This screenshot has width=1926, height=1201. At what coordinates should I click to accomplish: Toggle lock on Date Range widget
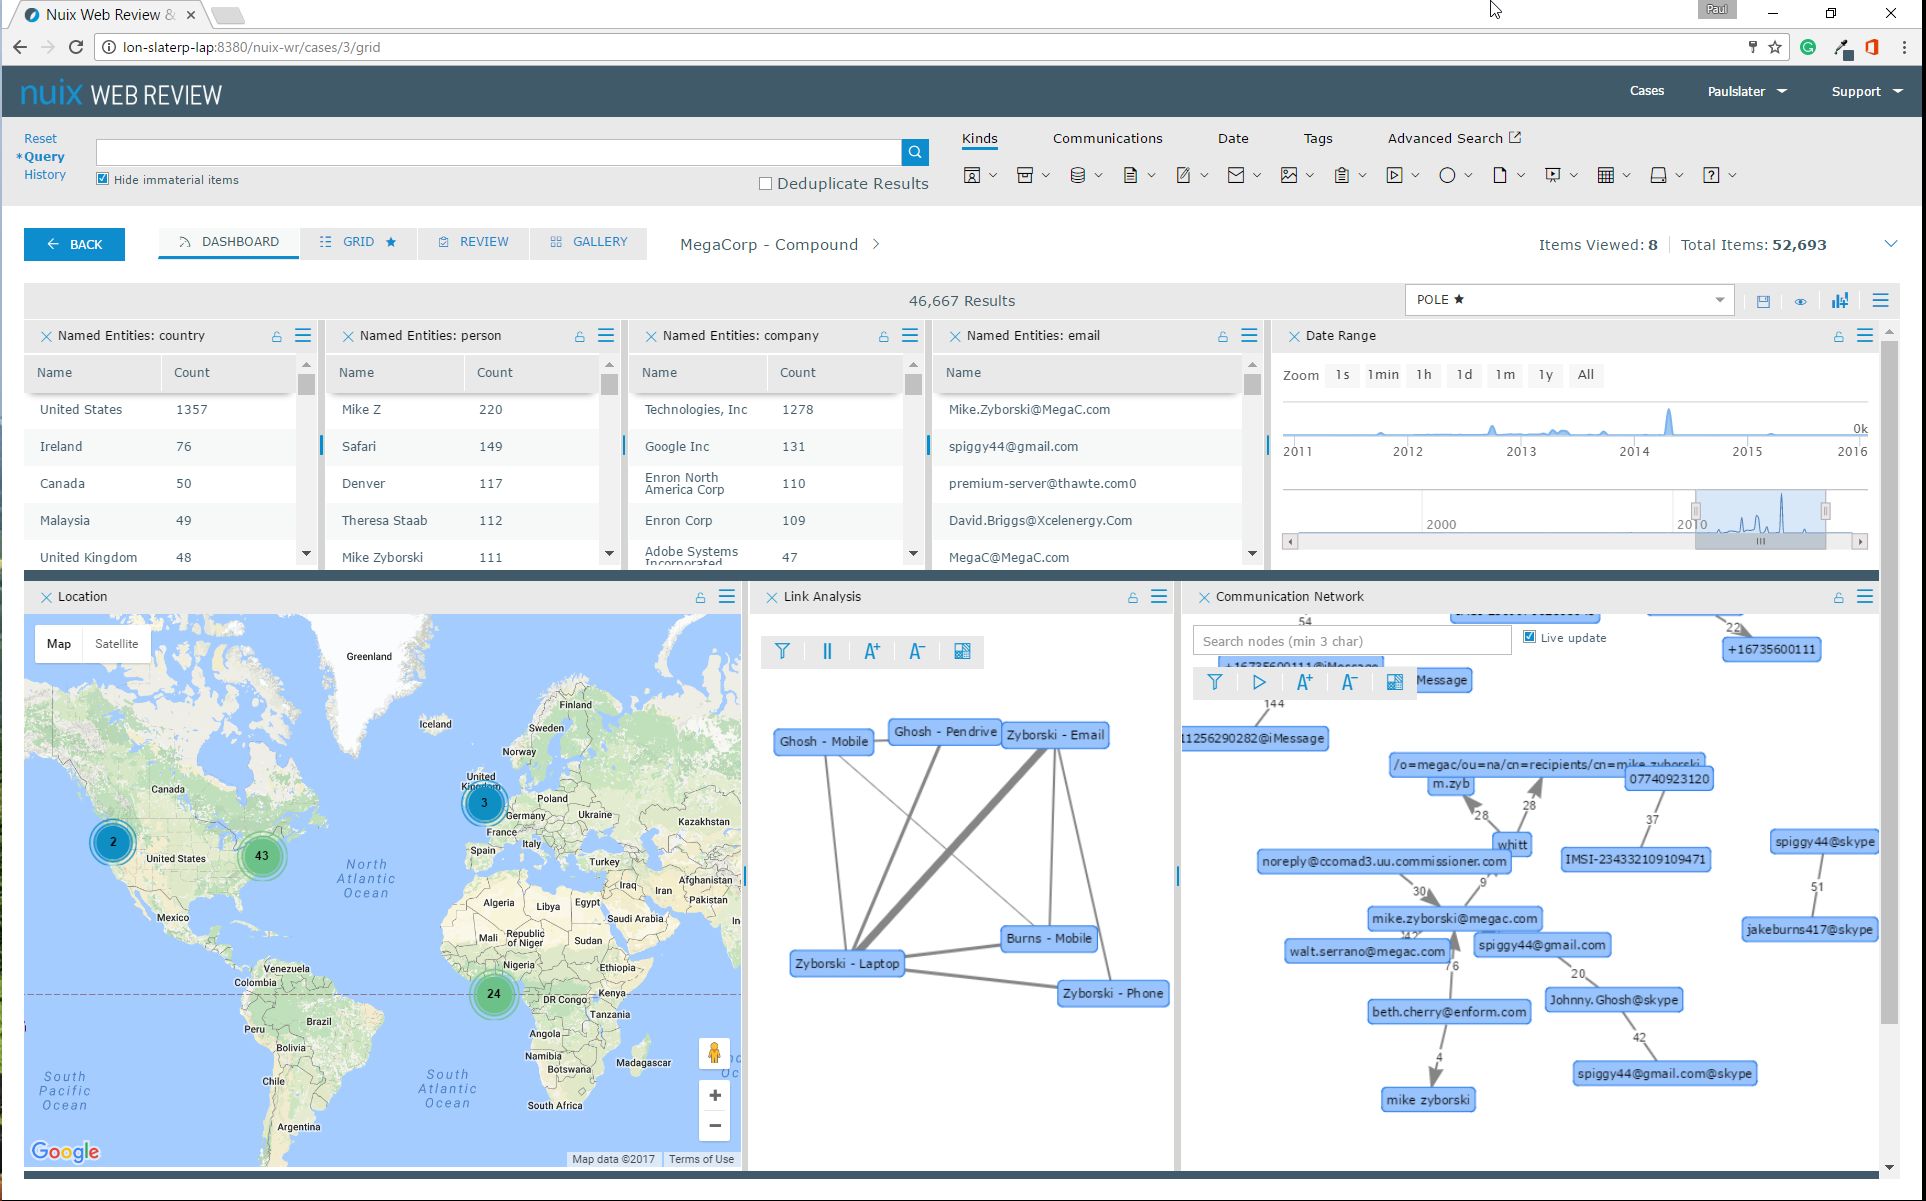click(1839, 337)
